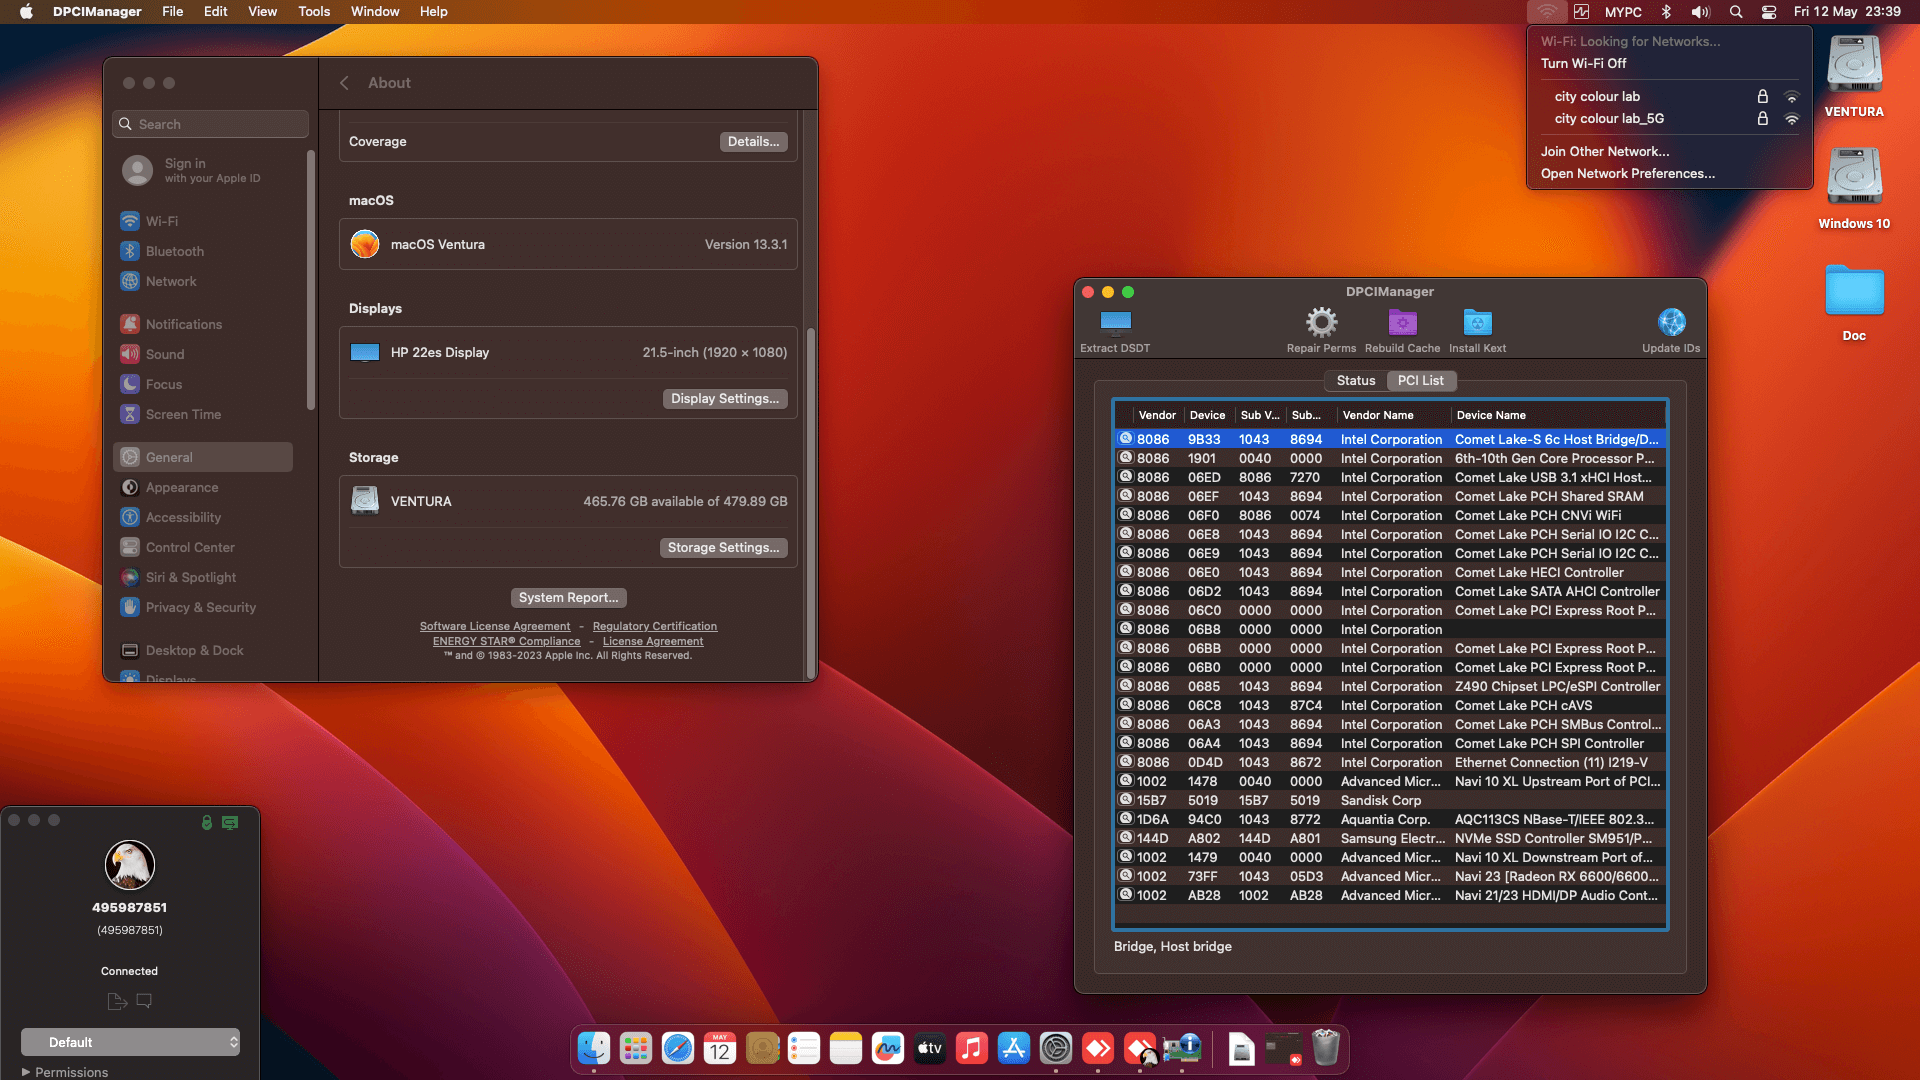1920x1080 pixels.
Task: Click DPCIManager PCI card icon in Dock
Action: tap(1182, 1048)
